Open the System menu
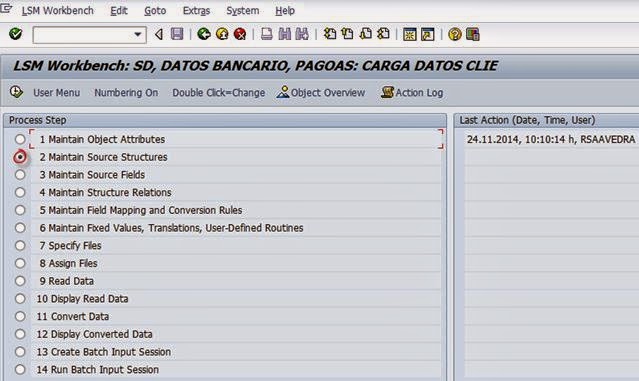Image resolution: width=639 pixels, height=381 pixels. 242,11
